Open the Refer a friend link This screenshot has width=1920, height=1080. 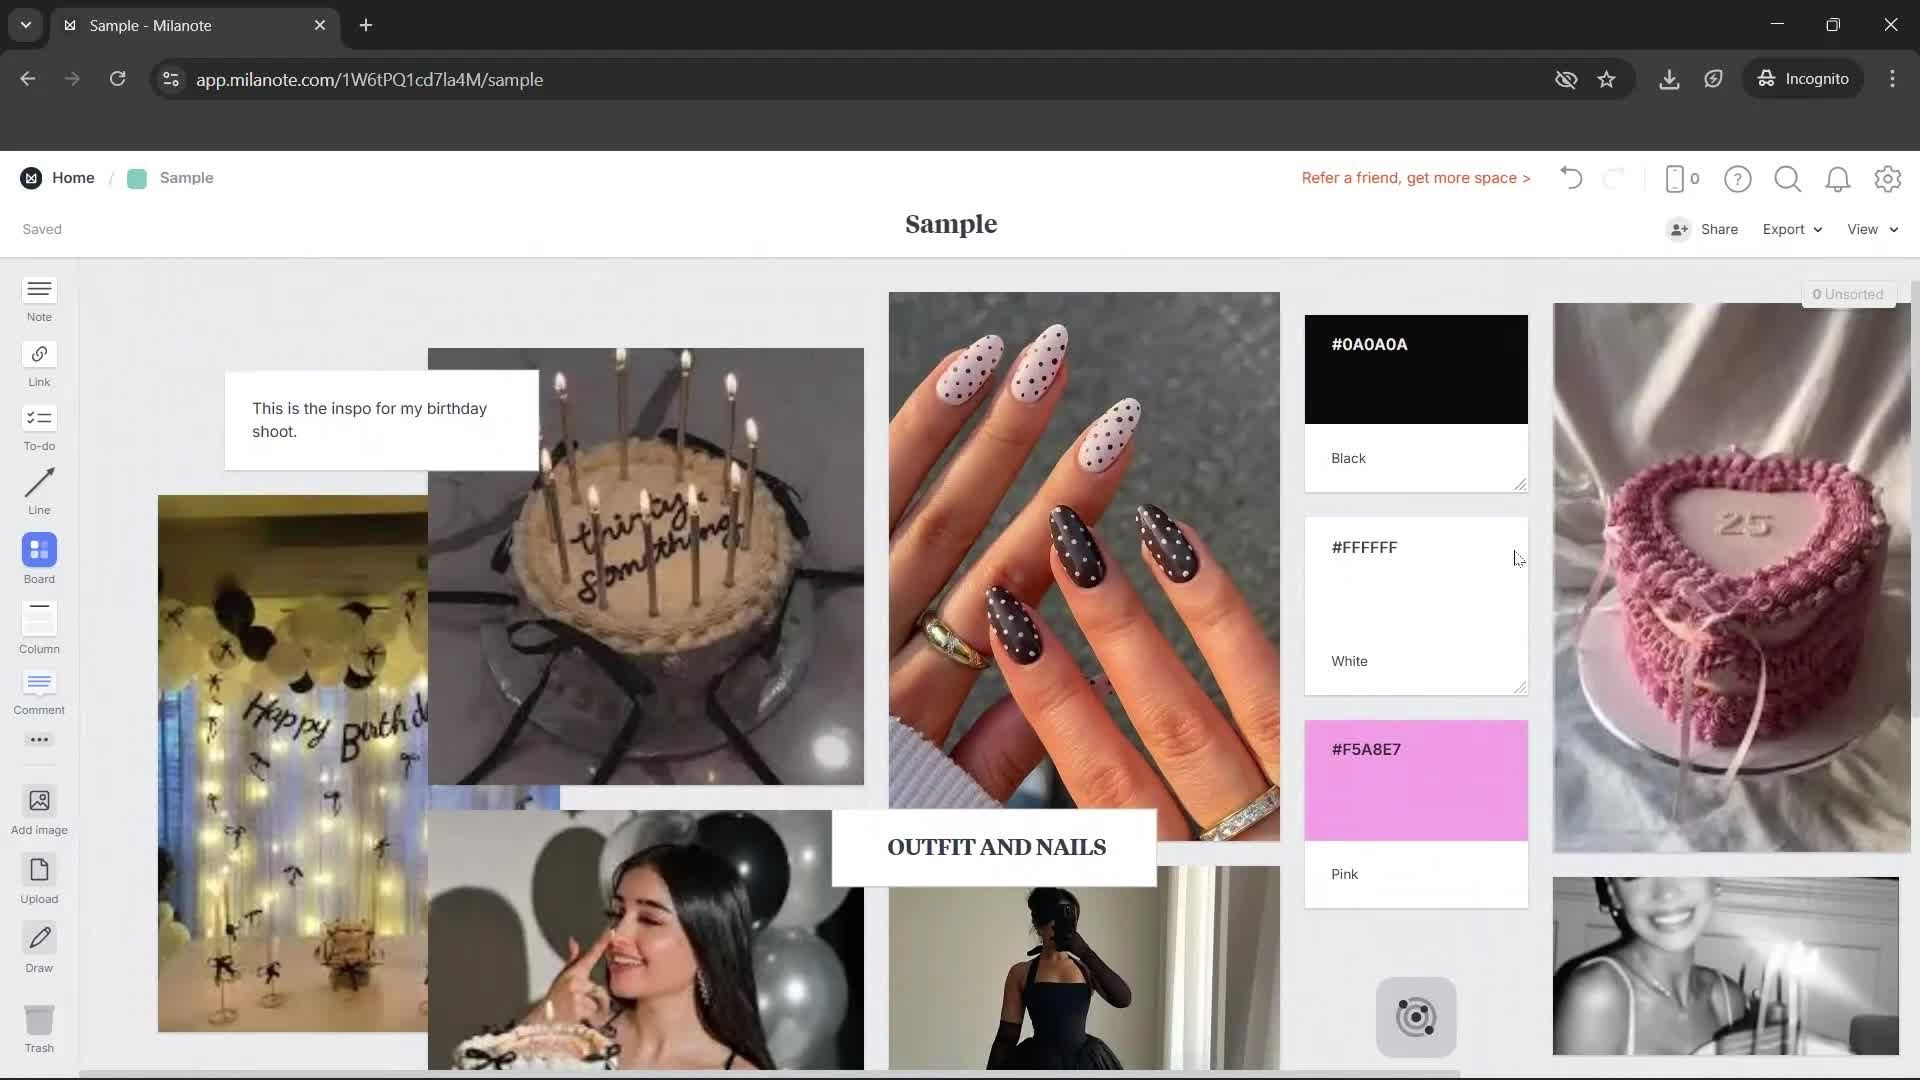pyautogui.click(x=1415, y=178)
